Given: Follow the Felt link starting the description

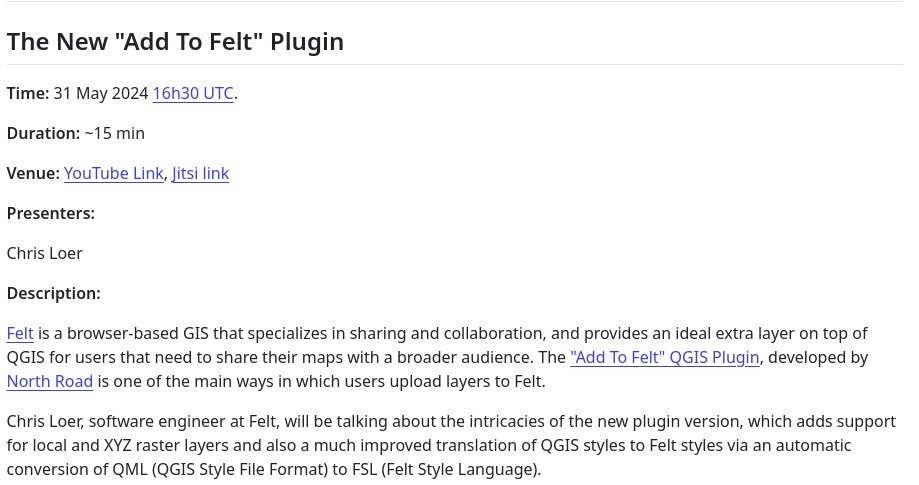Looking at the screenshot, I should pos(20,333).
